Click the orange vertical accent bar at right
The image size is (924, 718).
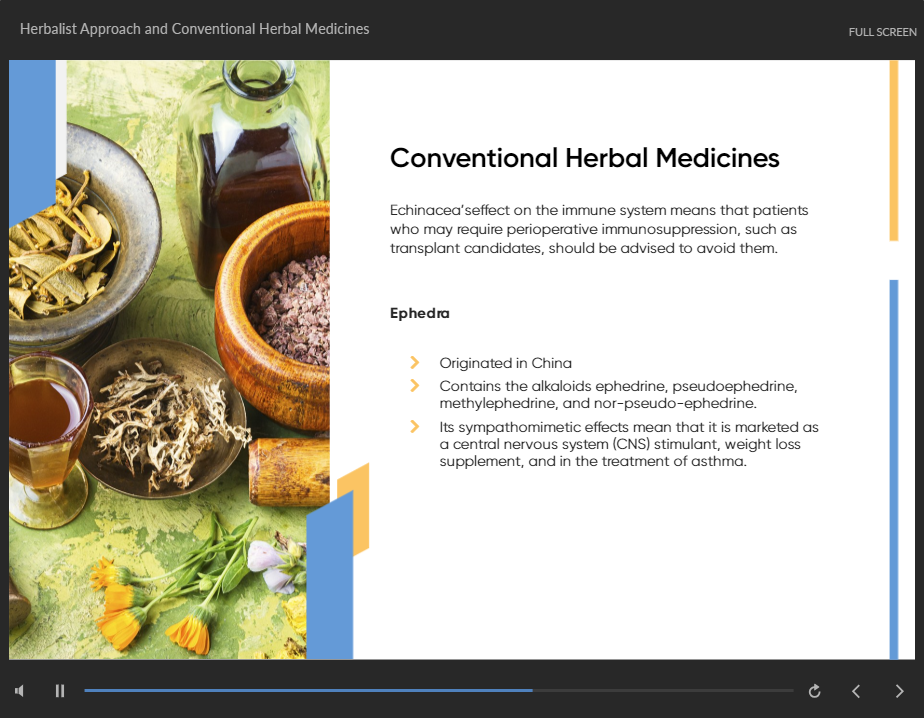pos(893,150)
